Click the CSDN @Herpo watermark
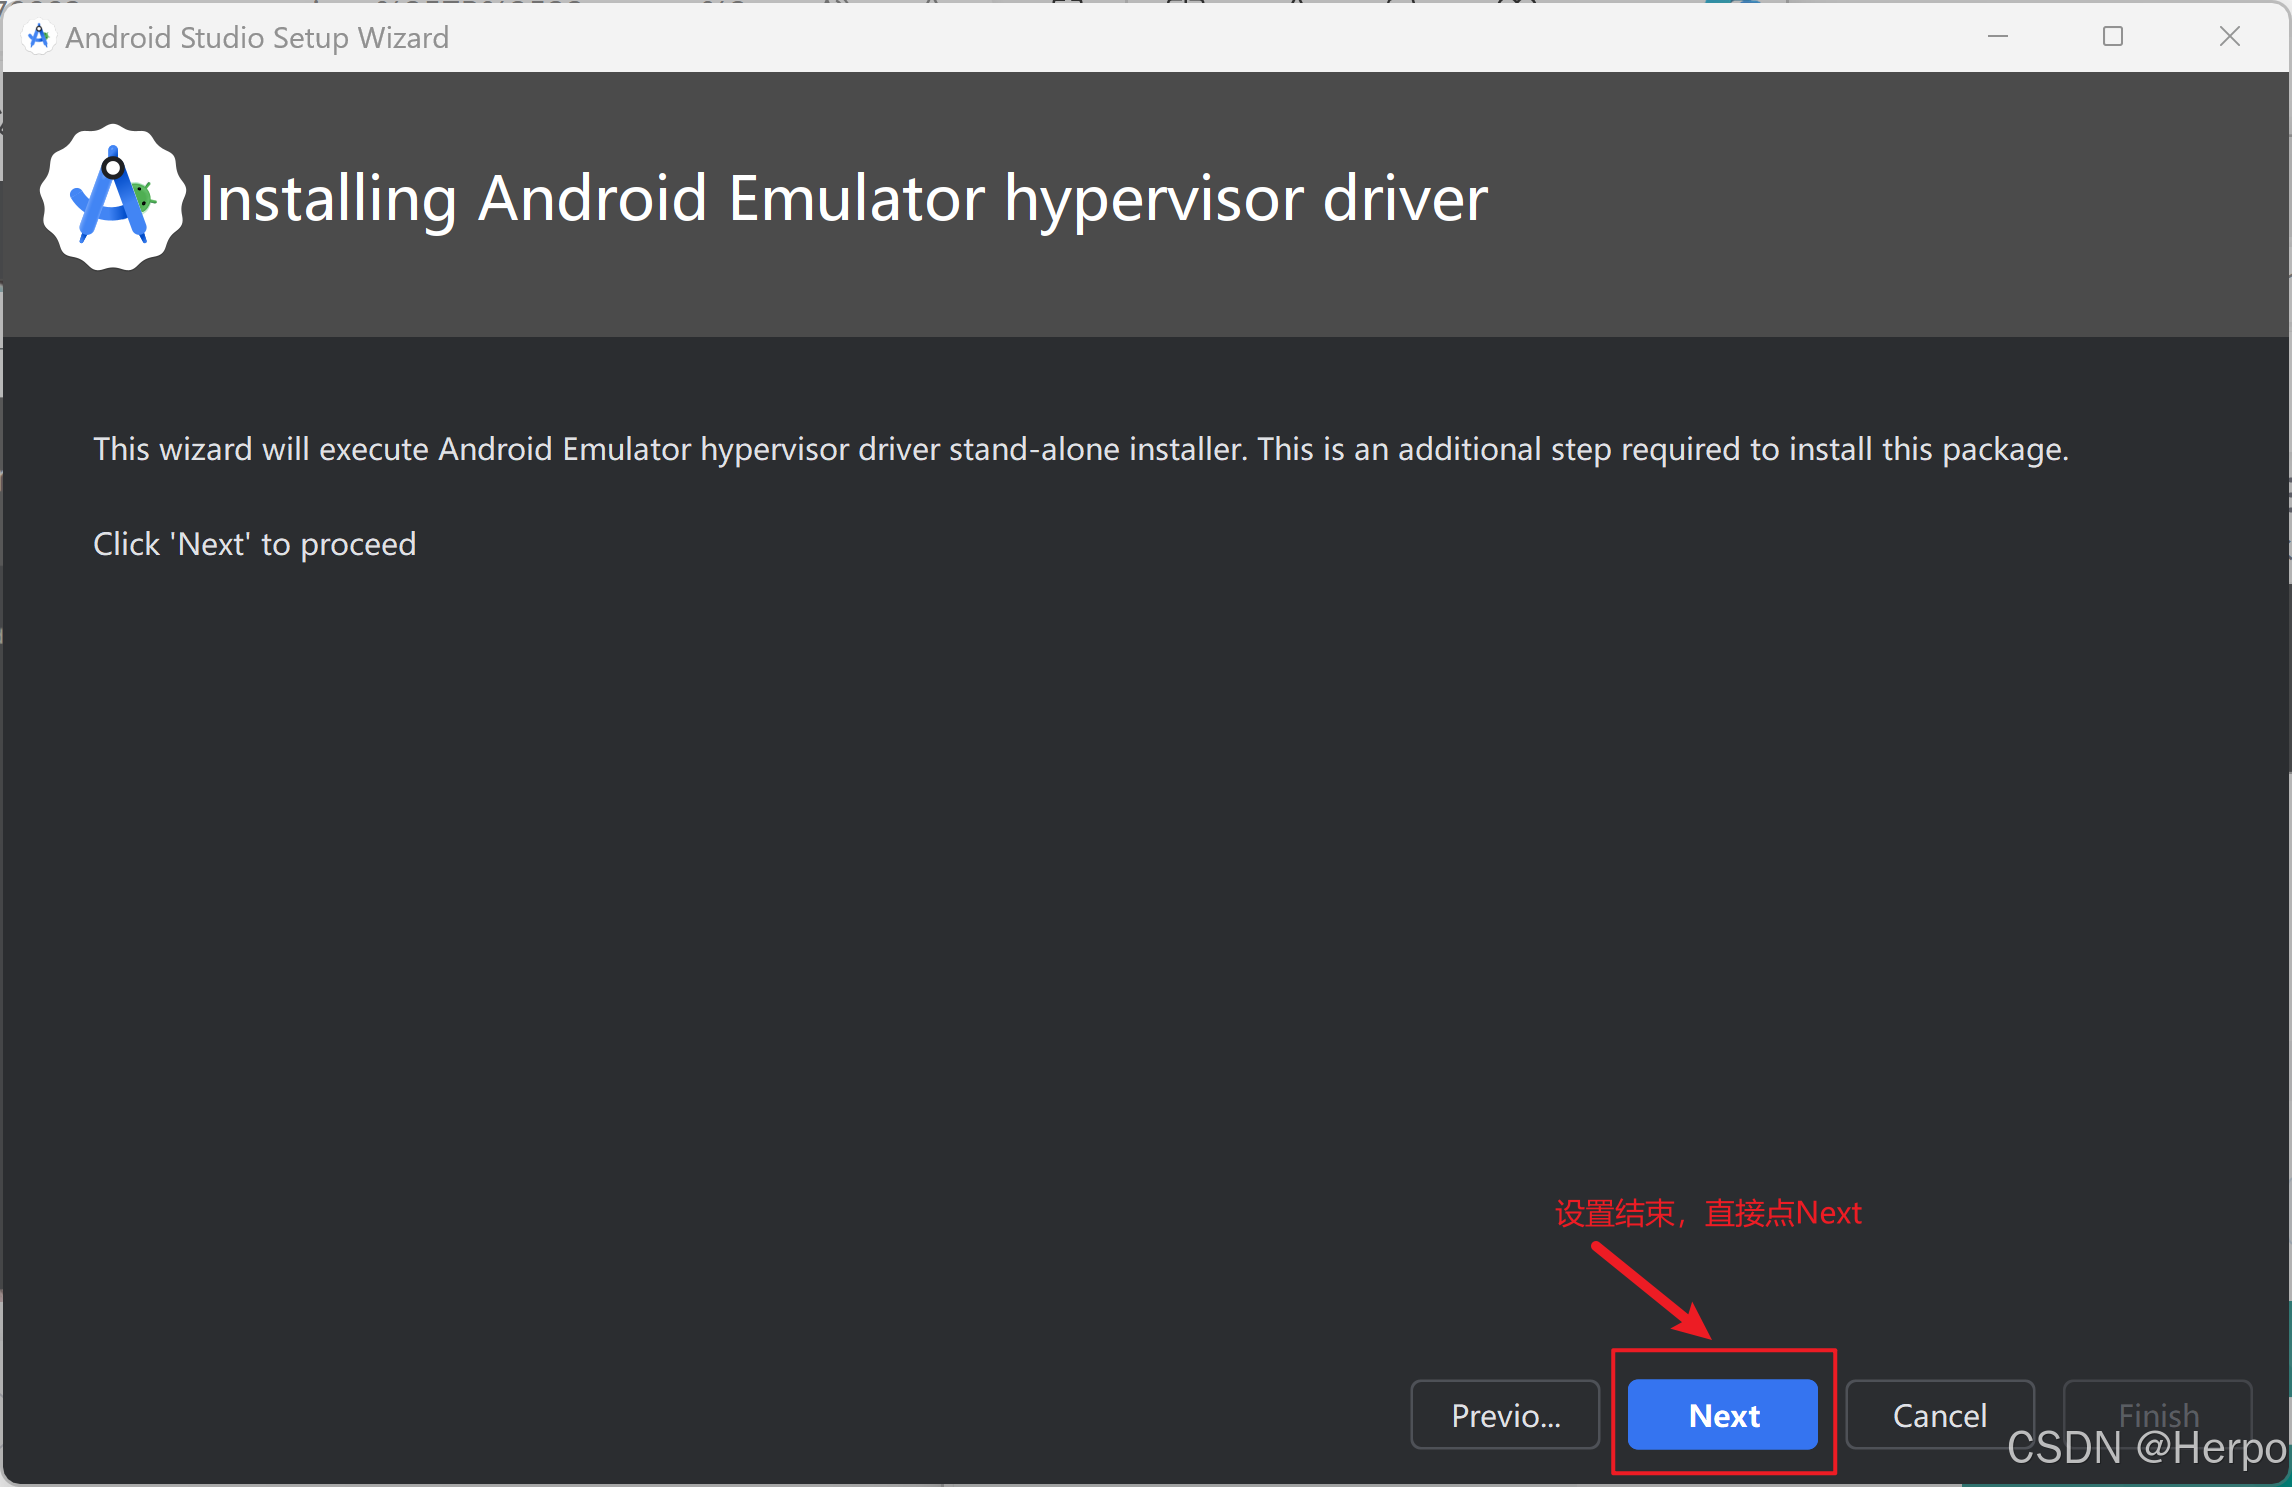Screen dimensions: 2292x1487 (2146, 1449)
